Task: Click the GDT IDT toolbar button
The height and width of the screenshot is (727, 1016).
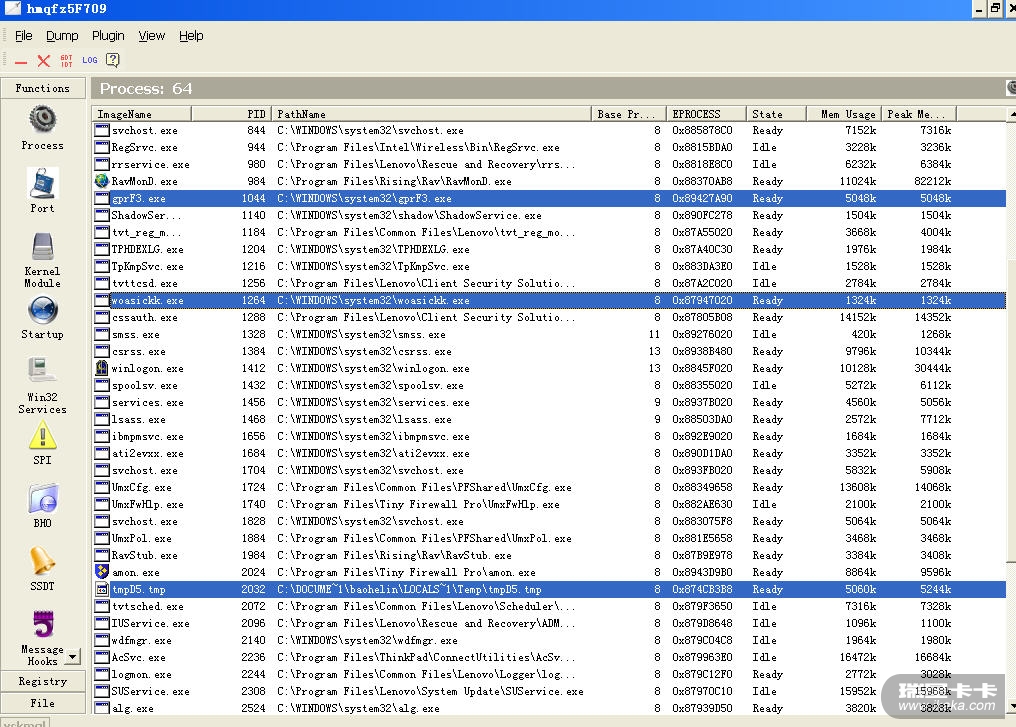Action: tap(67, 61)
